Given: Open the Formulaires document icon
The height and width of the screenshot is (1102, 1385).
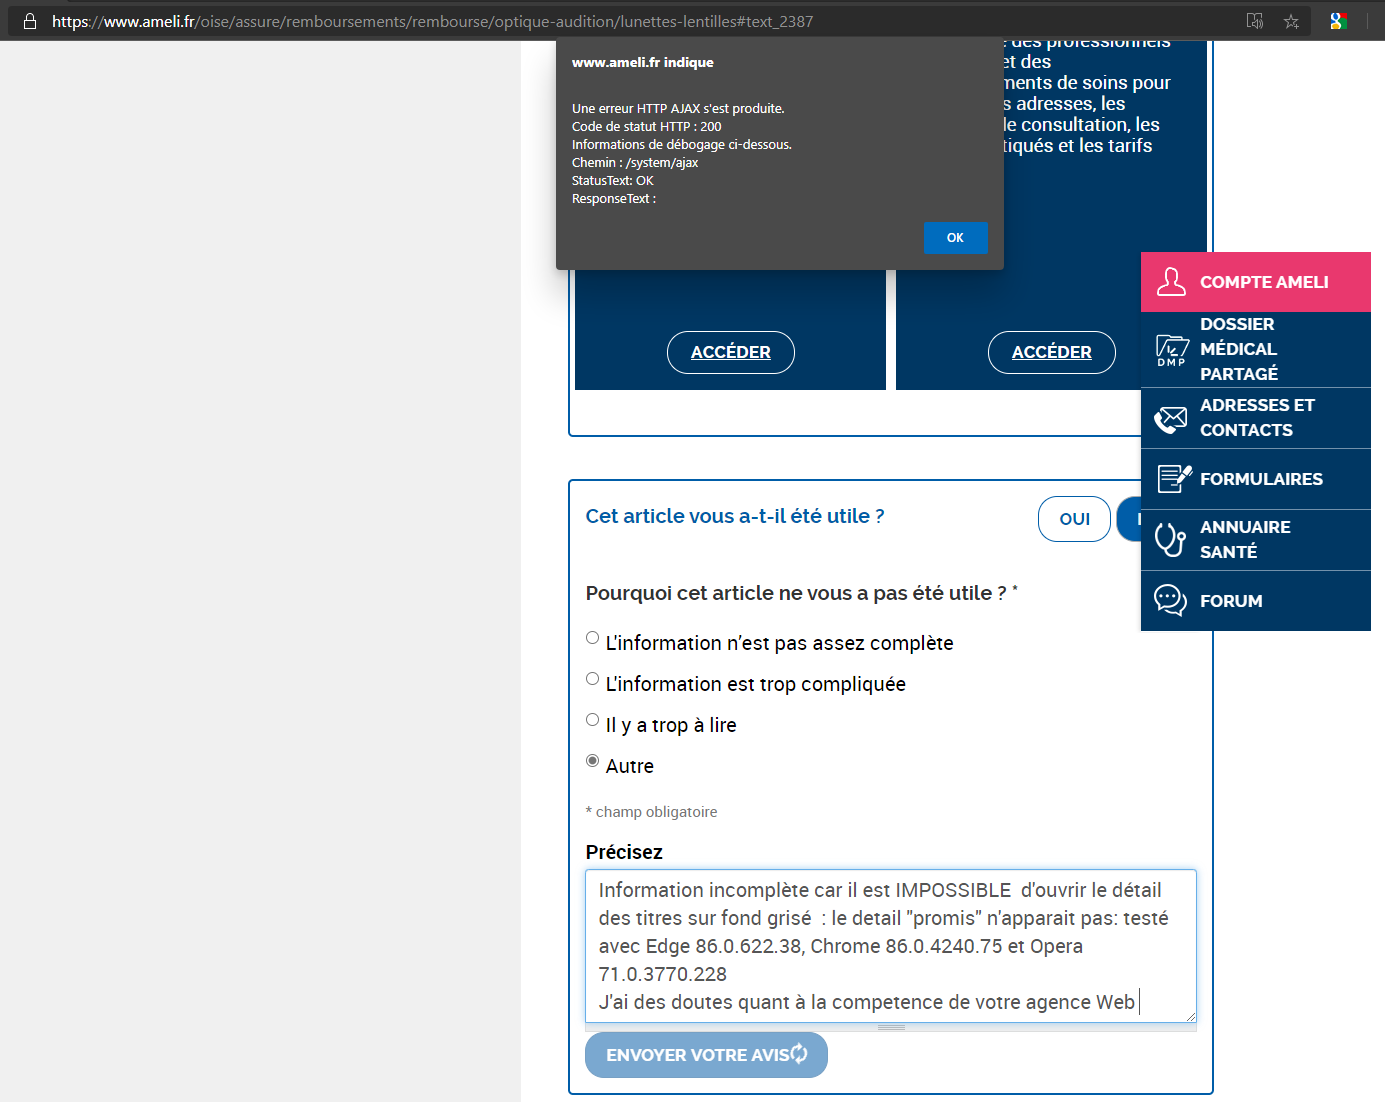Looking at the screenshot, I should 1173,479.
